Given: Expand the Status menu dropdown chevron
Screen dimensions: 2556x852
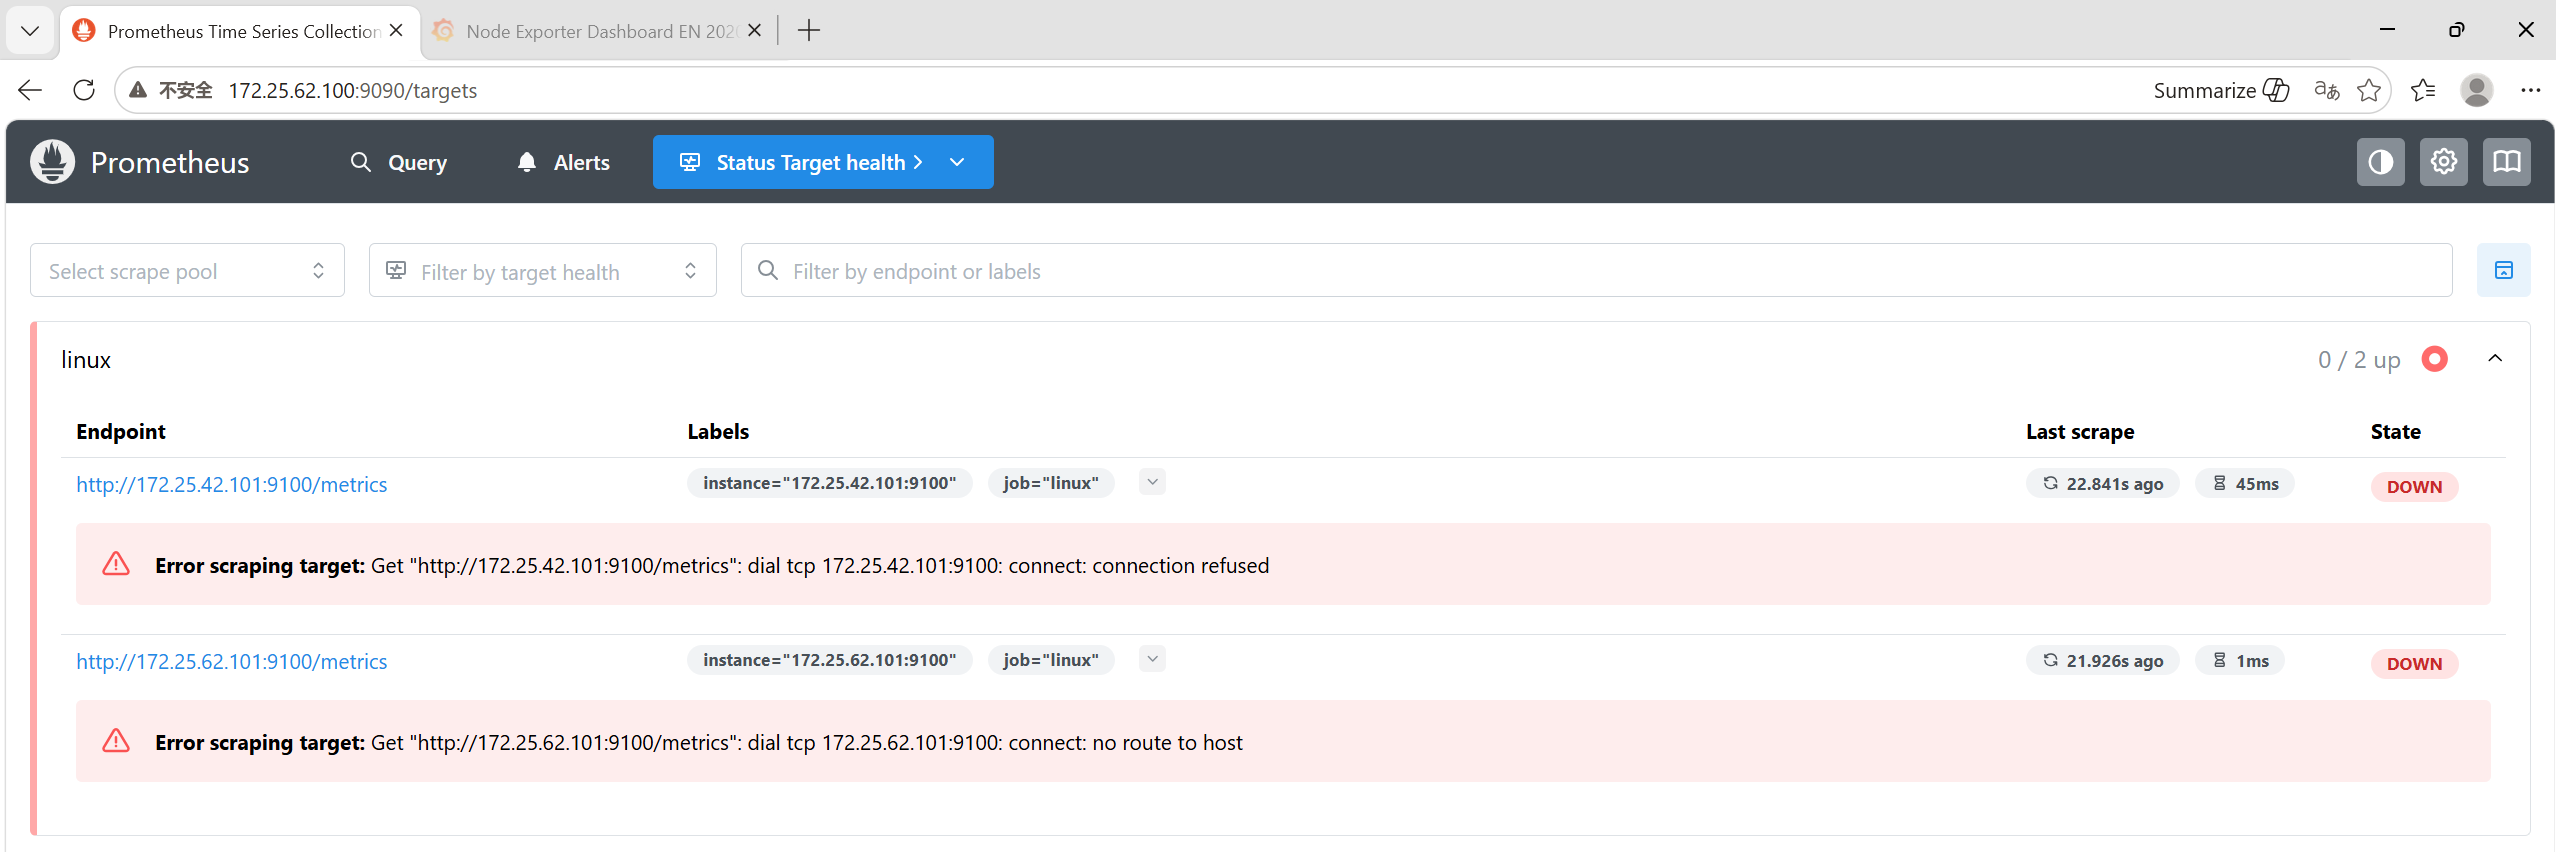Looking at the screenshot, I should [x=957, y=162].
